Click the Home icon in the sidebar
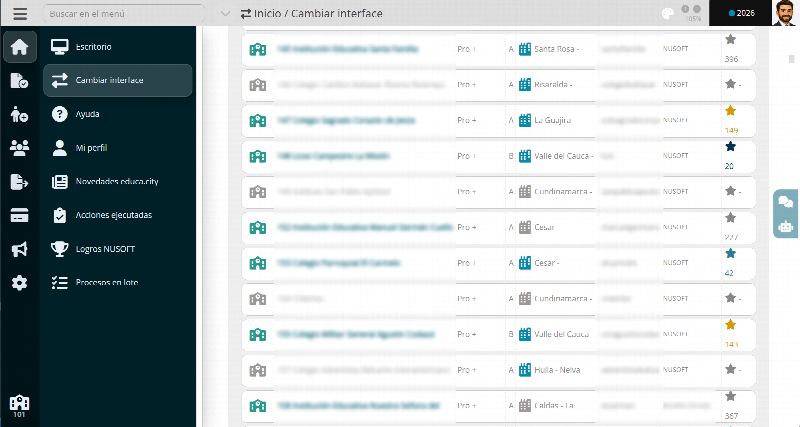This screenshot has width=800, height=427. 19,47
